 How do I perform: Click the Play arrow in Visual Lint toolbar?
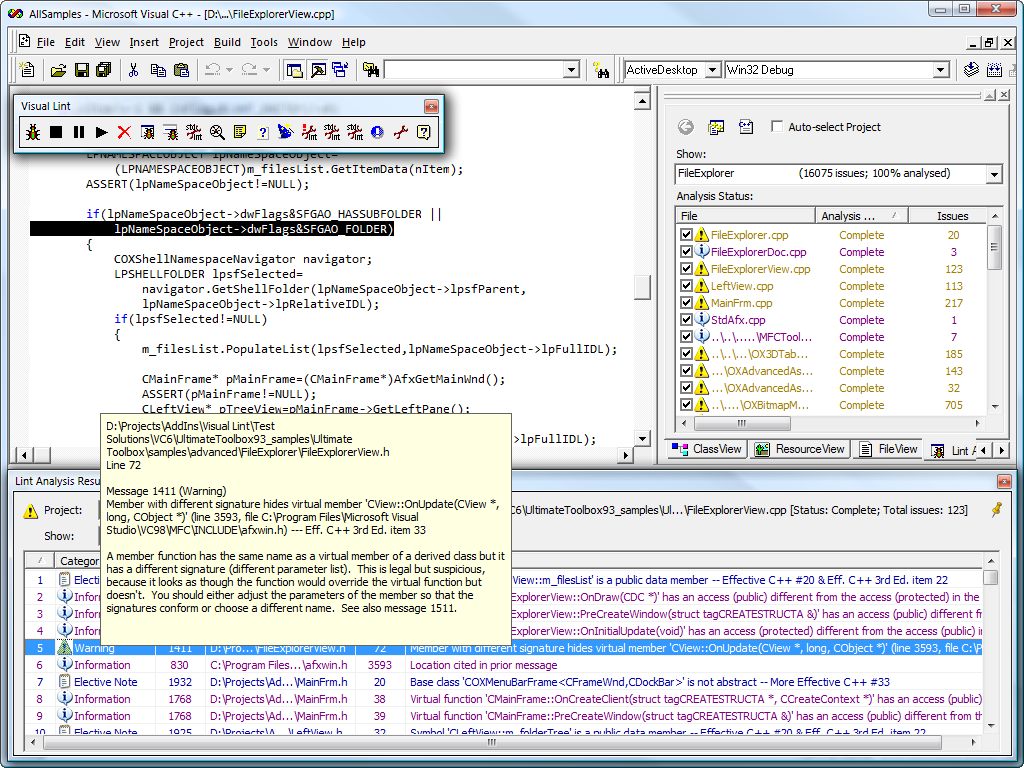(x=101, y=132)
